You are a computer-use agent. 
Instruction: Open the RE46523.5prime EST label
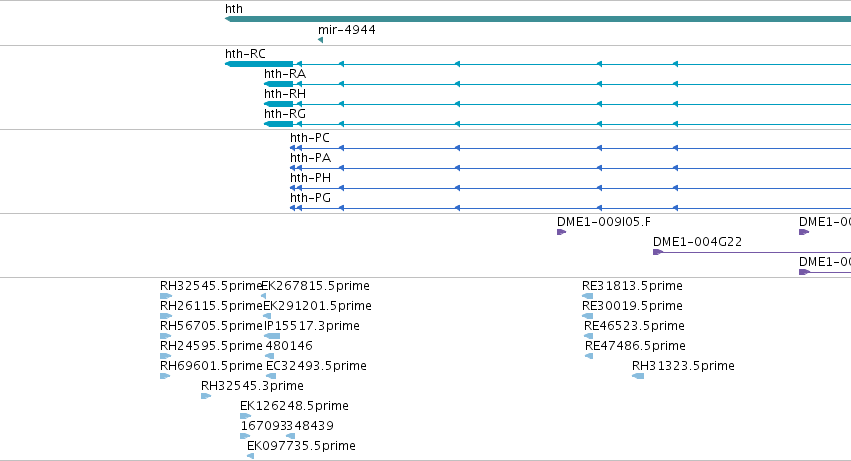(x=634, y=326)
